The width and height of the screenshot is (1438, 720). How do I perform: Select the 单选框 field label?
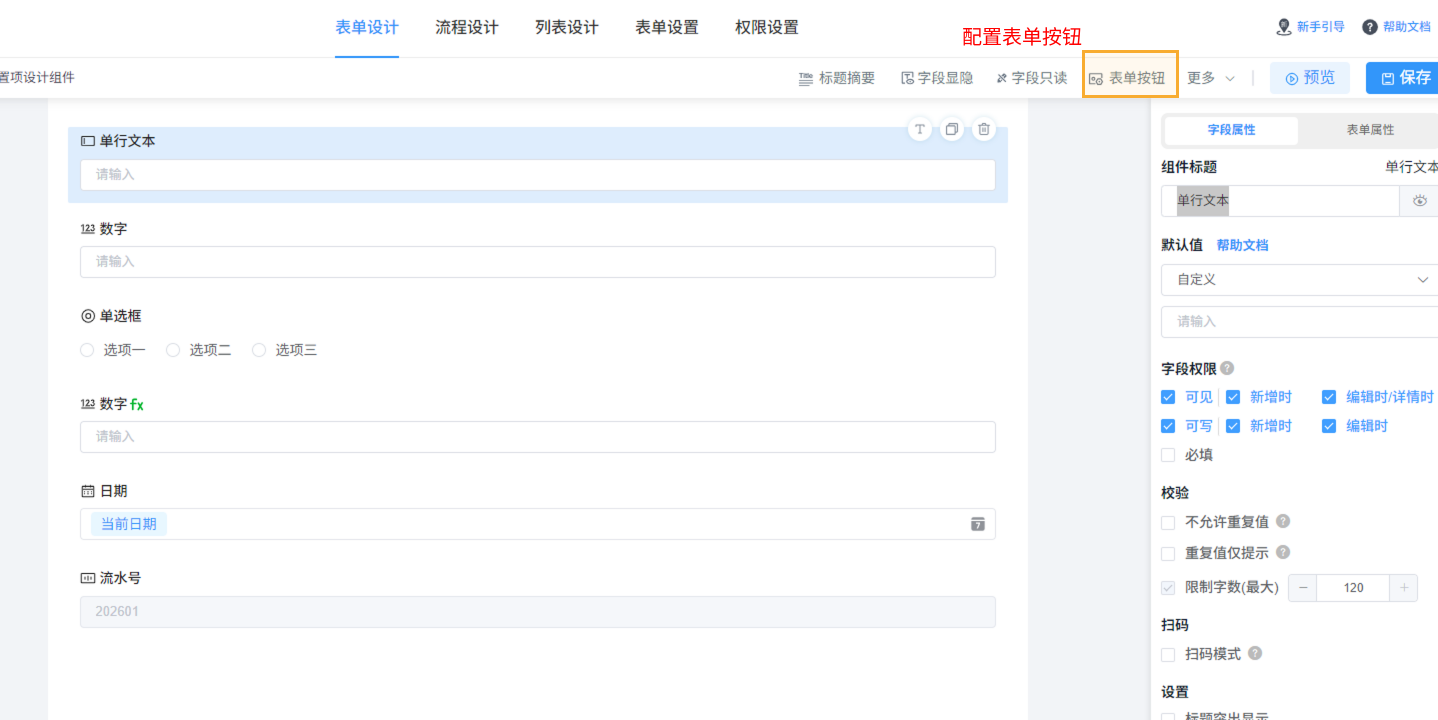click(120, 316)
